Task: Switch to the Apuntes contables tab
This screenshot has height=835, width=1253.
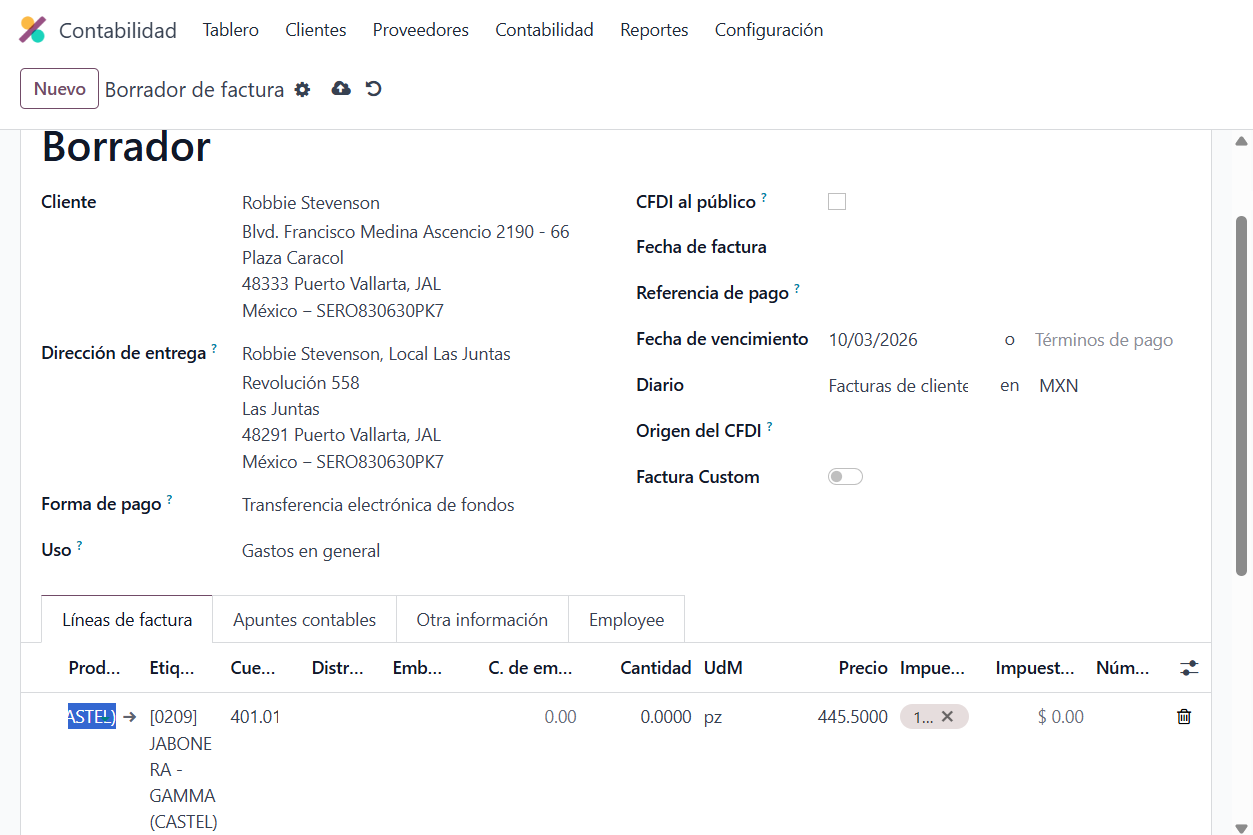Action: tap(304, 620)
